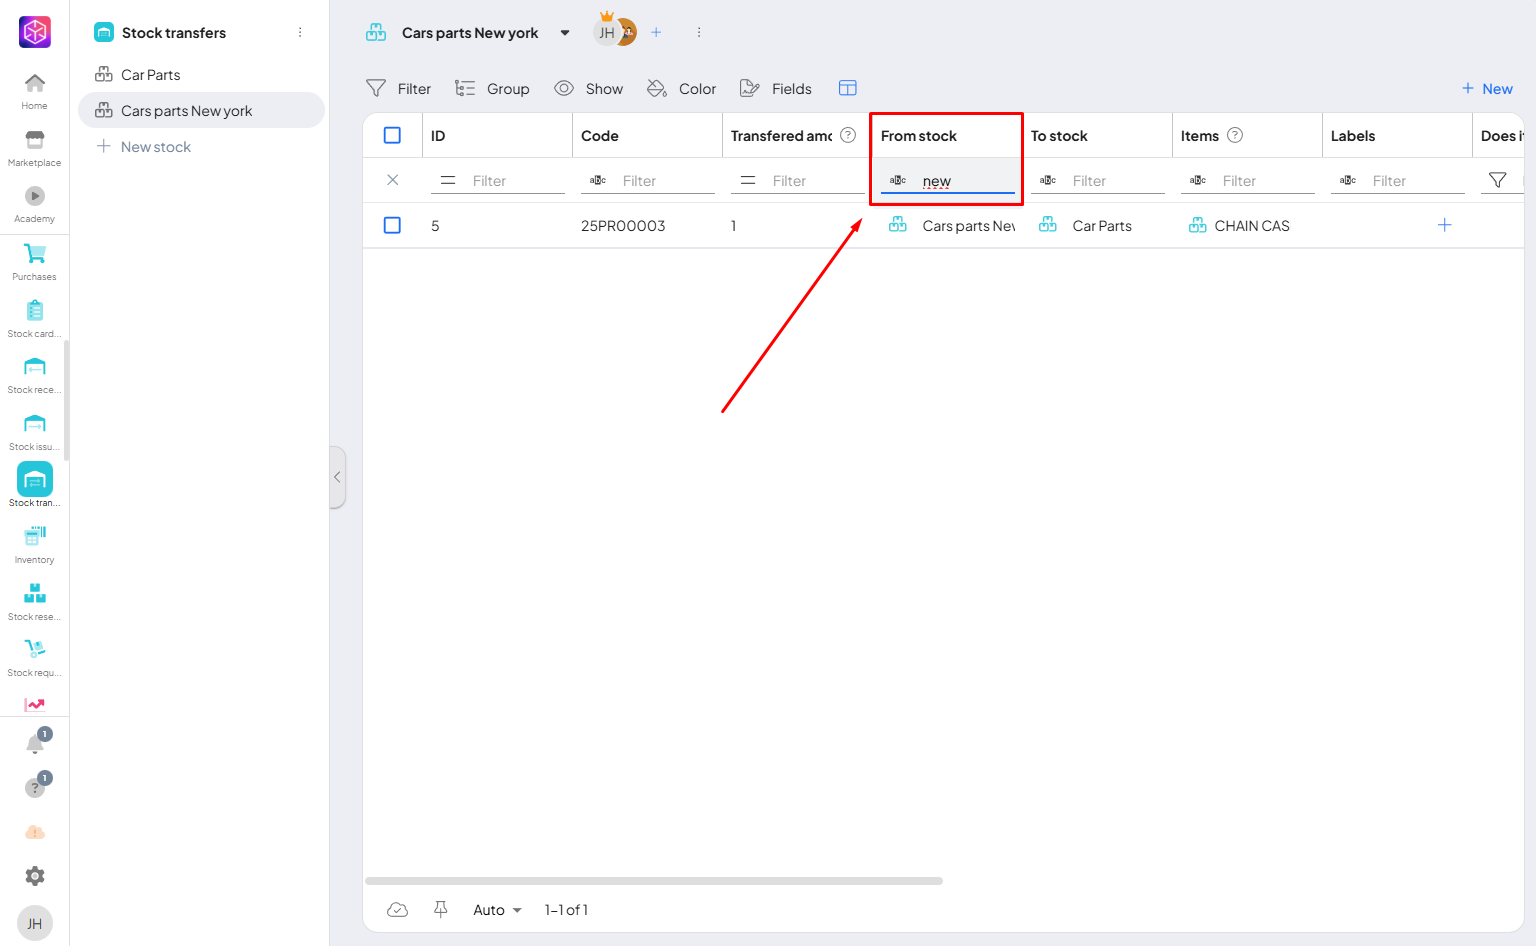The image size is (1536, 946).
Task: Collapse the left side panel
Action: (337, 477)
